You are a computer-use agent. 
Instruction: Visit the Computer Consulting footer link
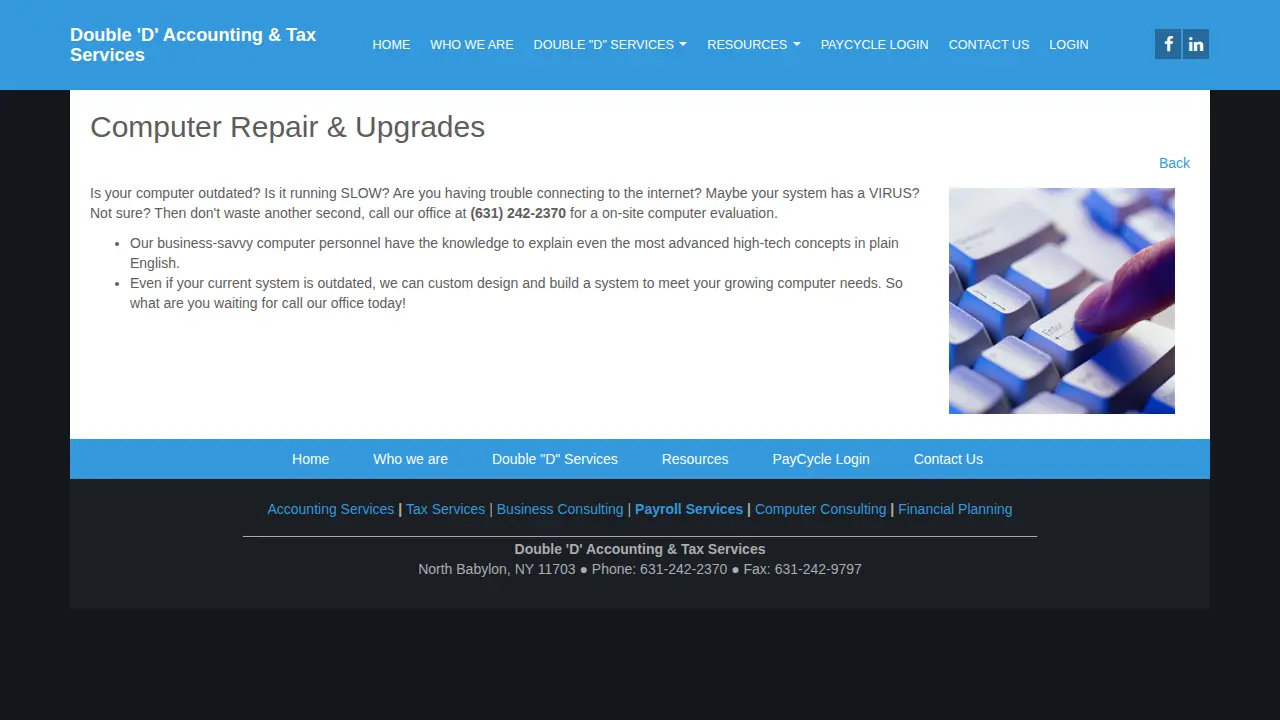click(820, 509)
